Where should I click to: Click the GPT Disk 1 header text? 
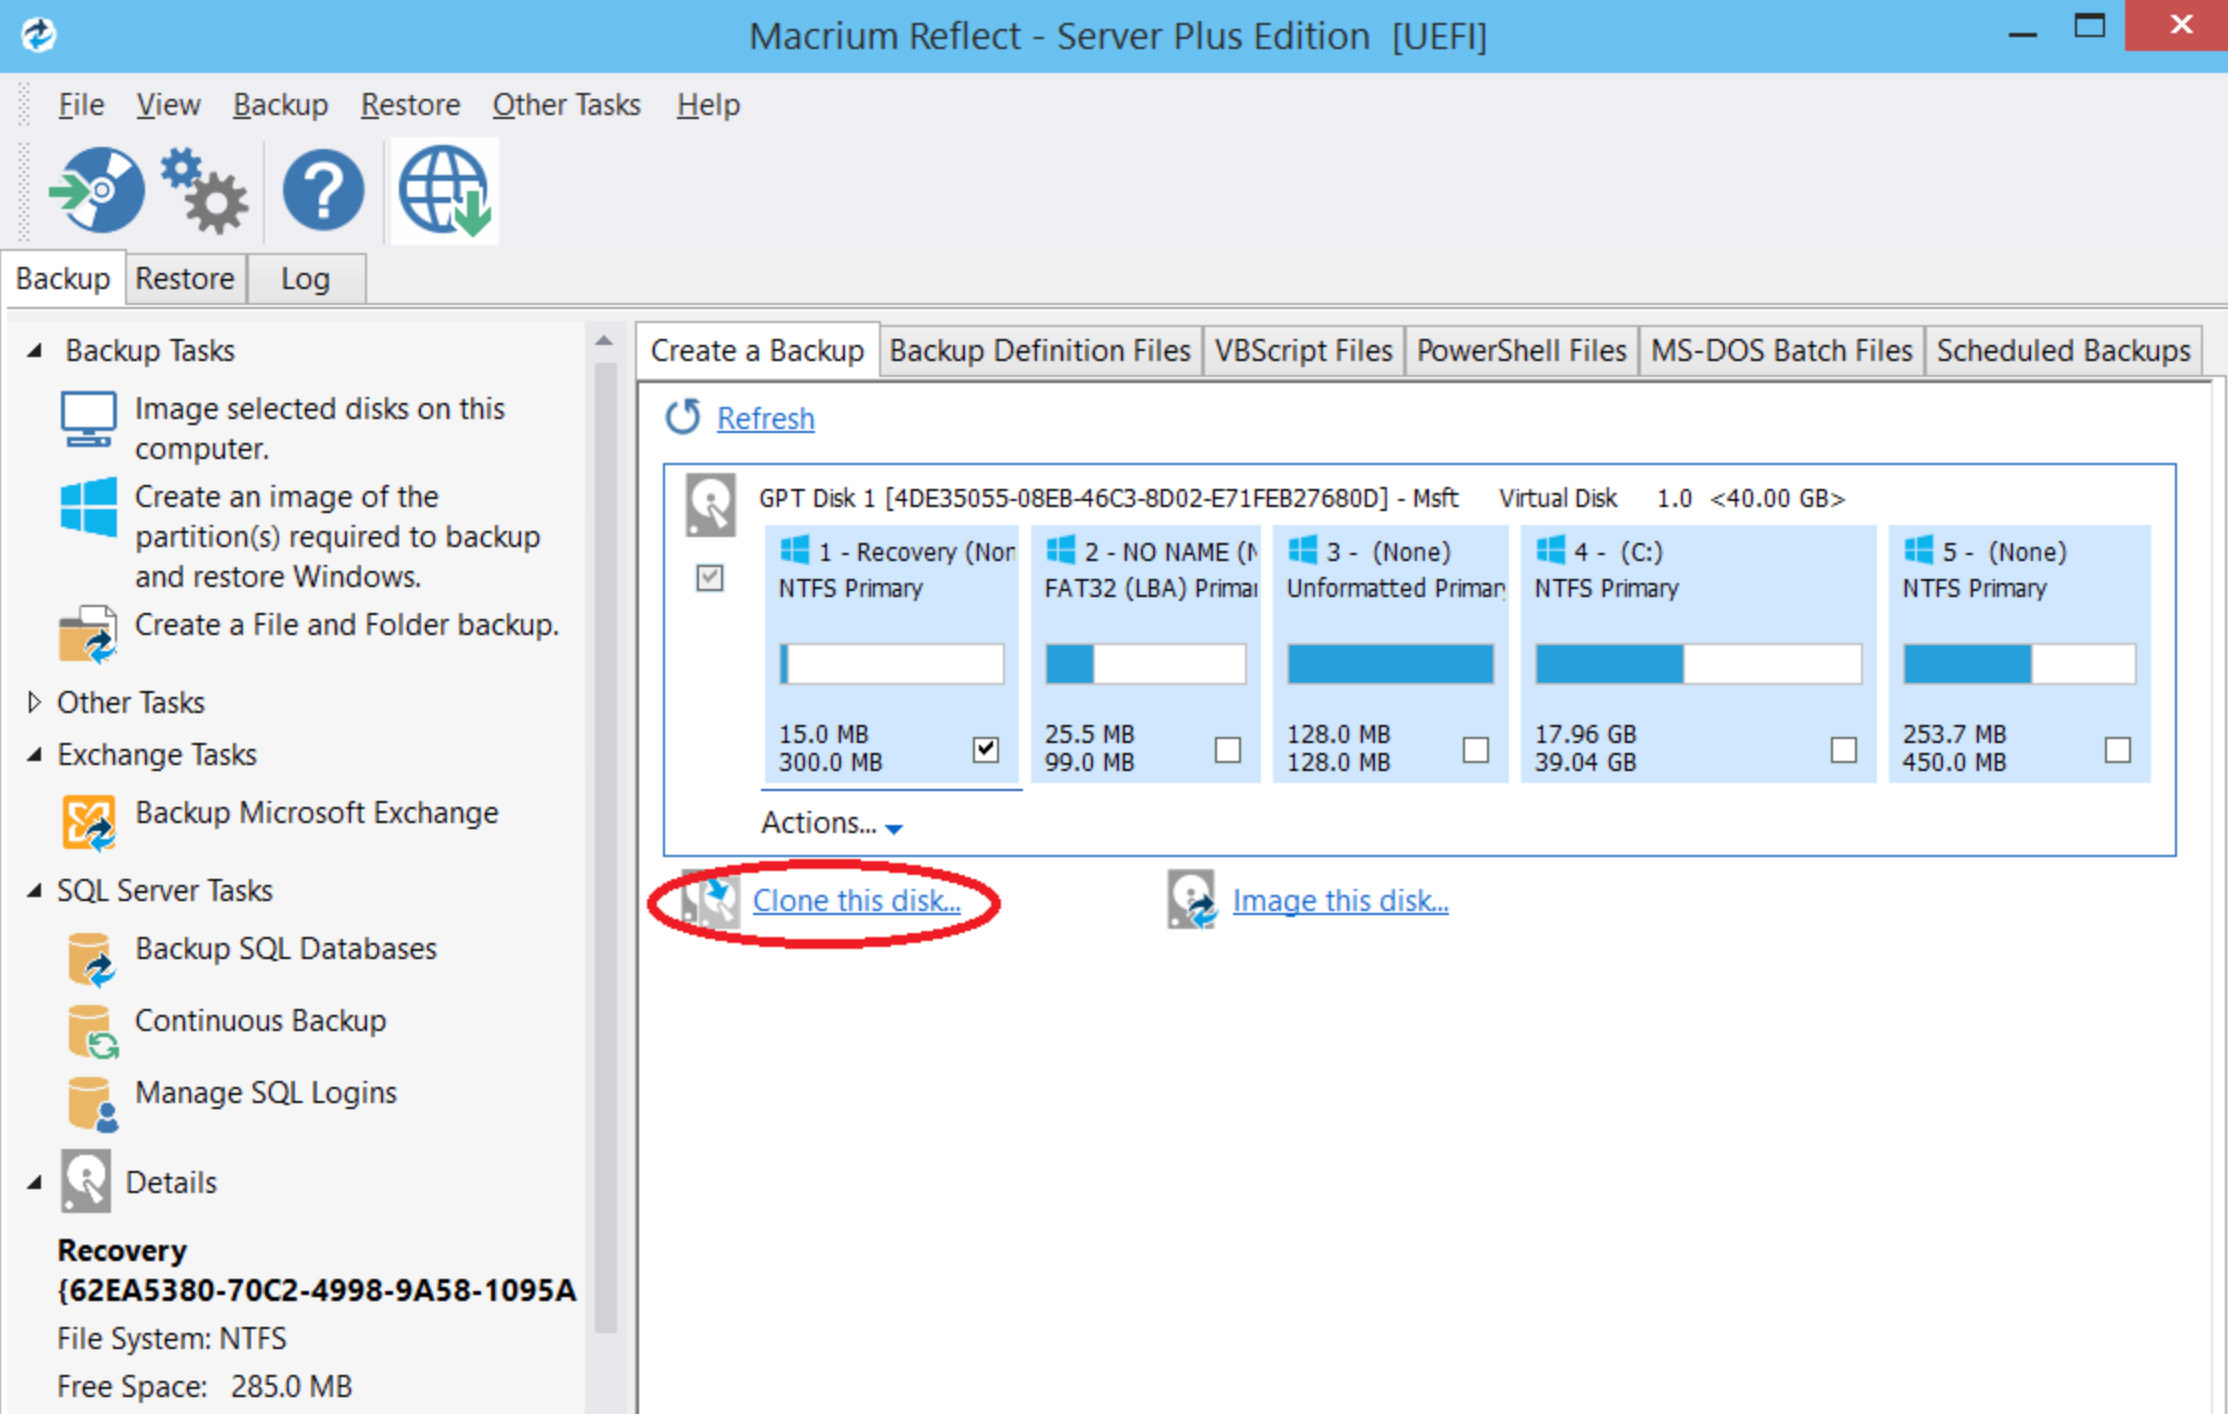pos(1301,497)
